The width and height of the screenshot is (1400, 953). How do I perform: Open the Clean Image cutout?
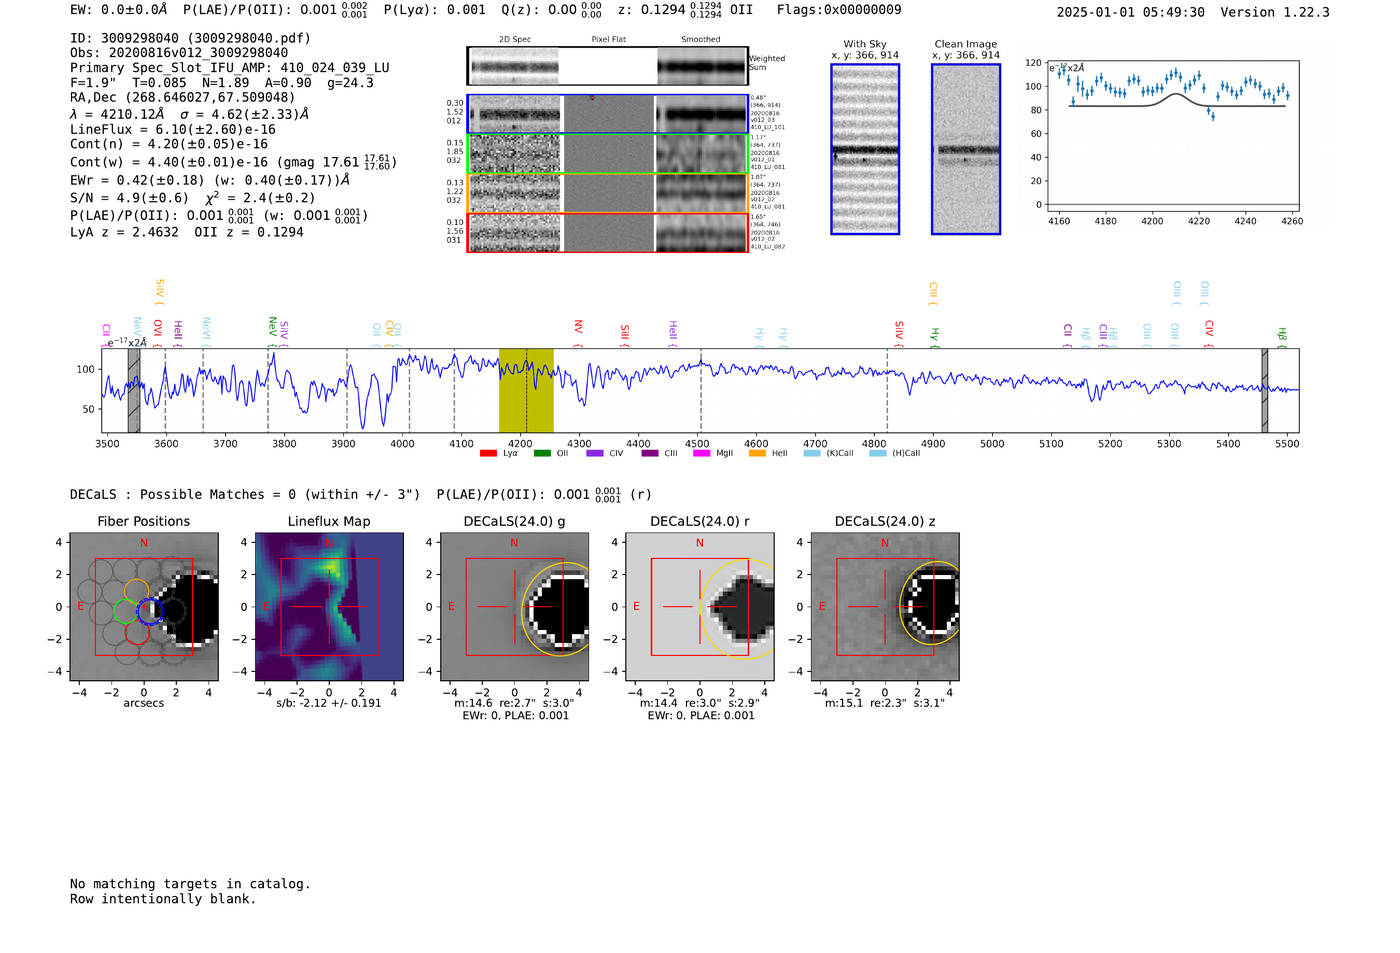pos(965,149)
